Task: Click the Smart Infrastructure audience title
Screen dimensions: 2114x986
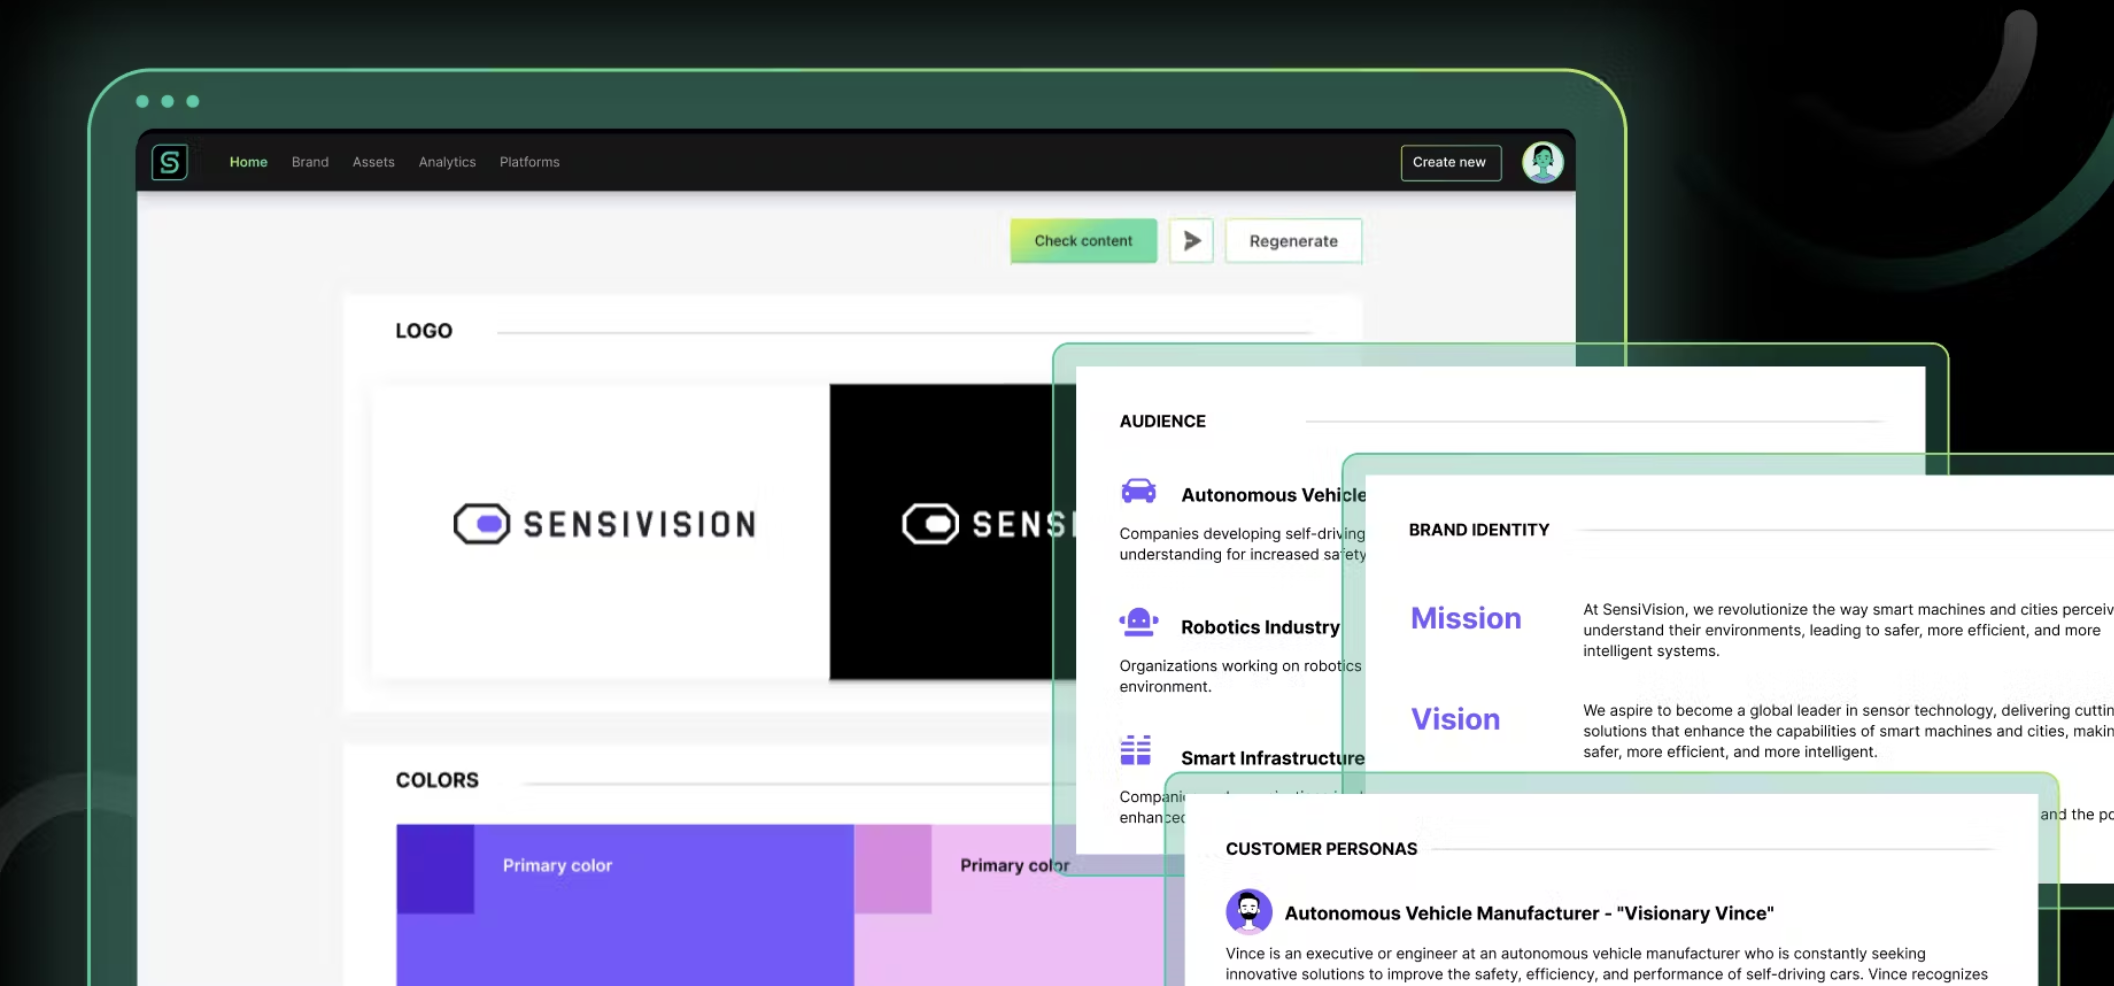Action: pyautogui.click(x=1272, y=758)
